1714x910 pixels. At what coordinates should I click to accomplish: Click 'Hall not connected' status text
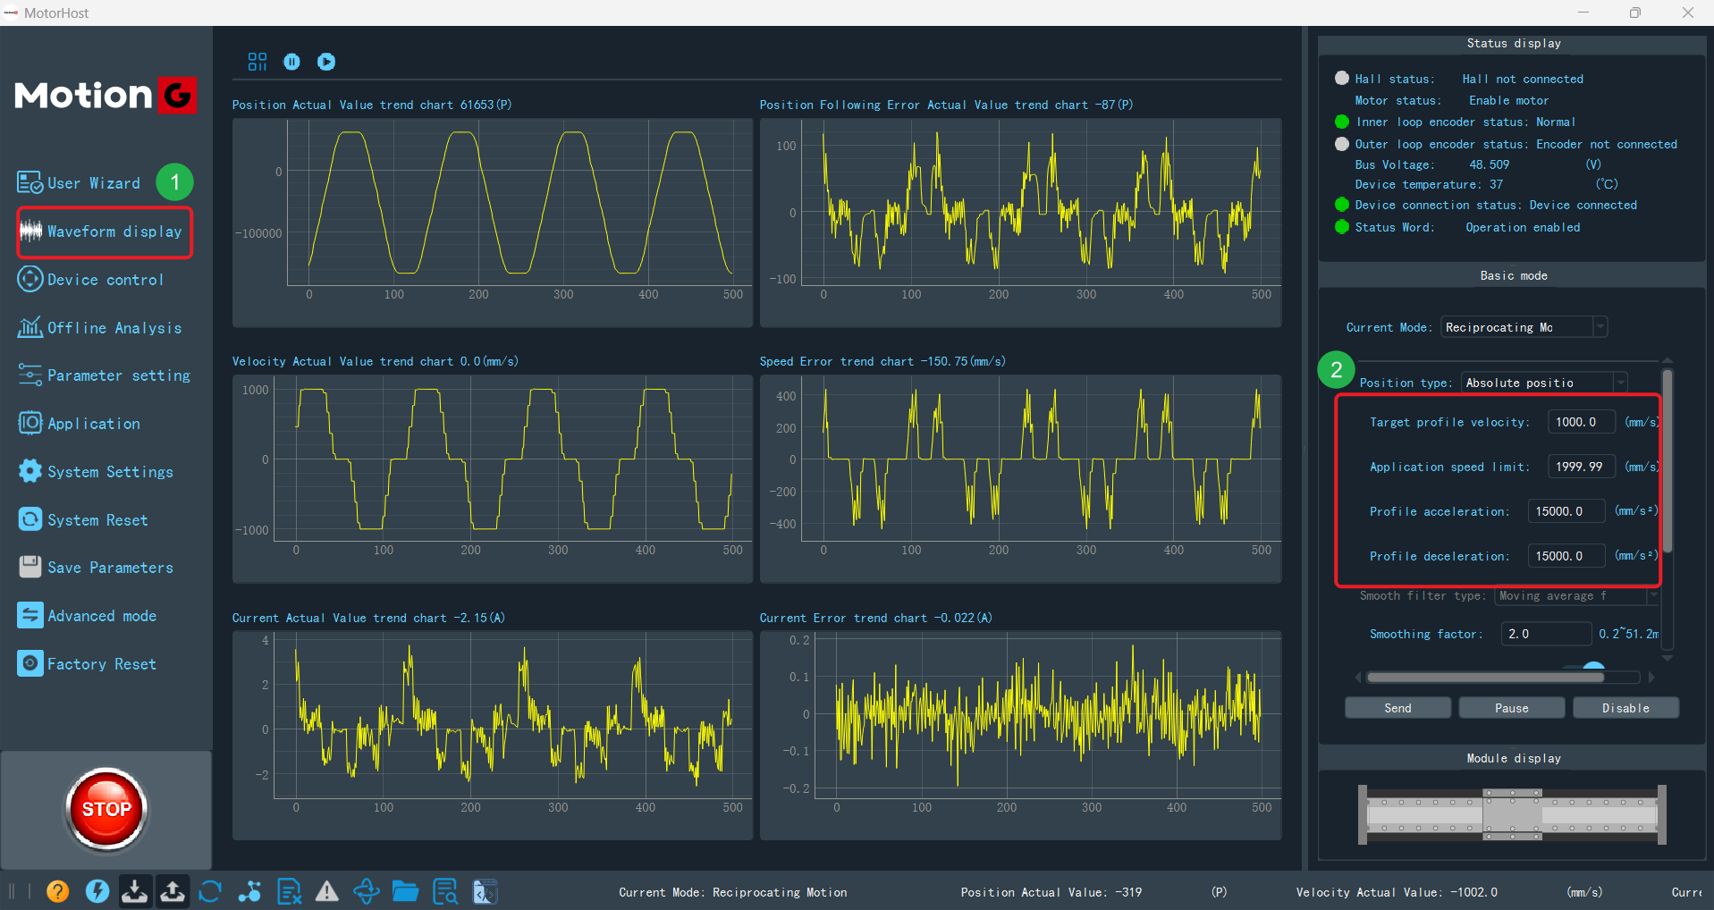click(x=1522, y=79)
